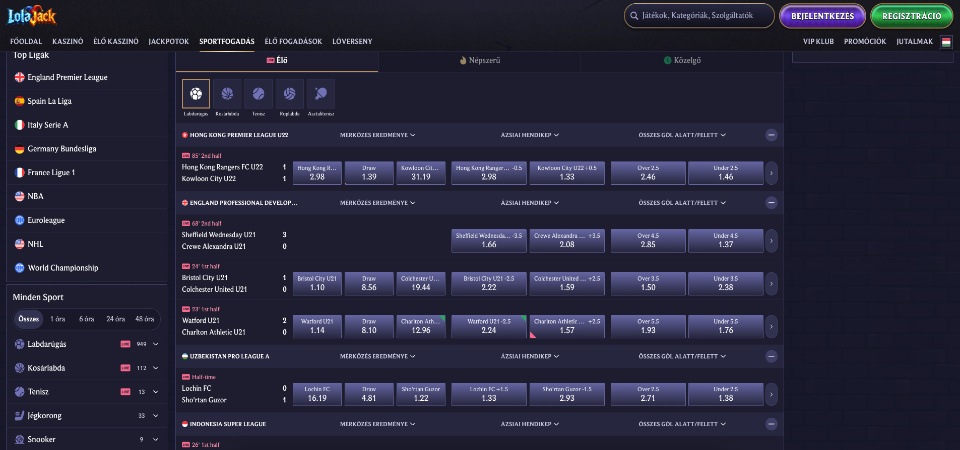Image resolution: width=960 pixels, height=450 pixels.
Task: Click the Bejelentkezés login button
Action: pyautogui.click(x=822, y=16)
